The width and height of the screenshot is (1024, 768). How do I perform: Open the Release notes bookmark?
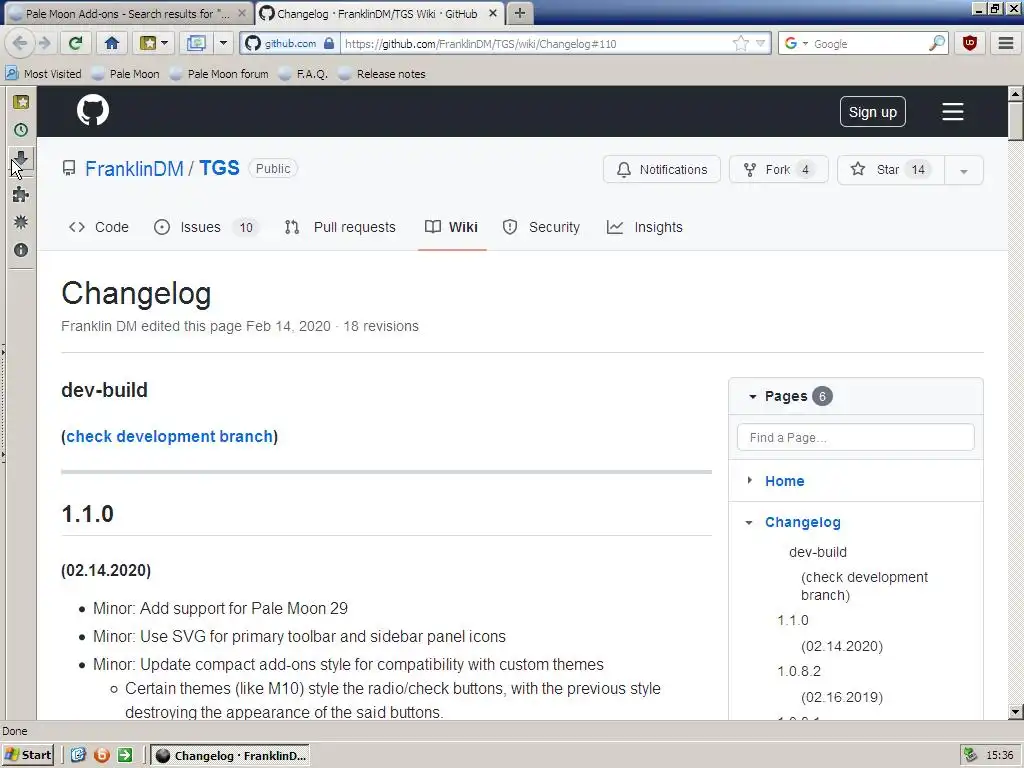click(x=383, y=74)
